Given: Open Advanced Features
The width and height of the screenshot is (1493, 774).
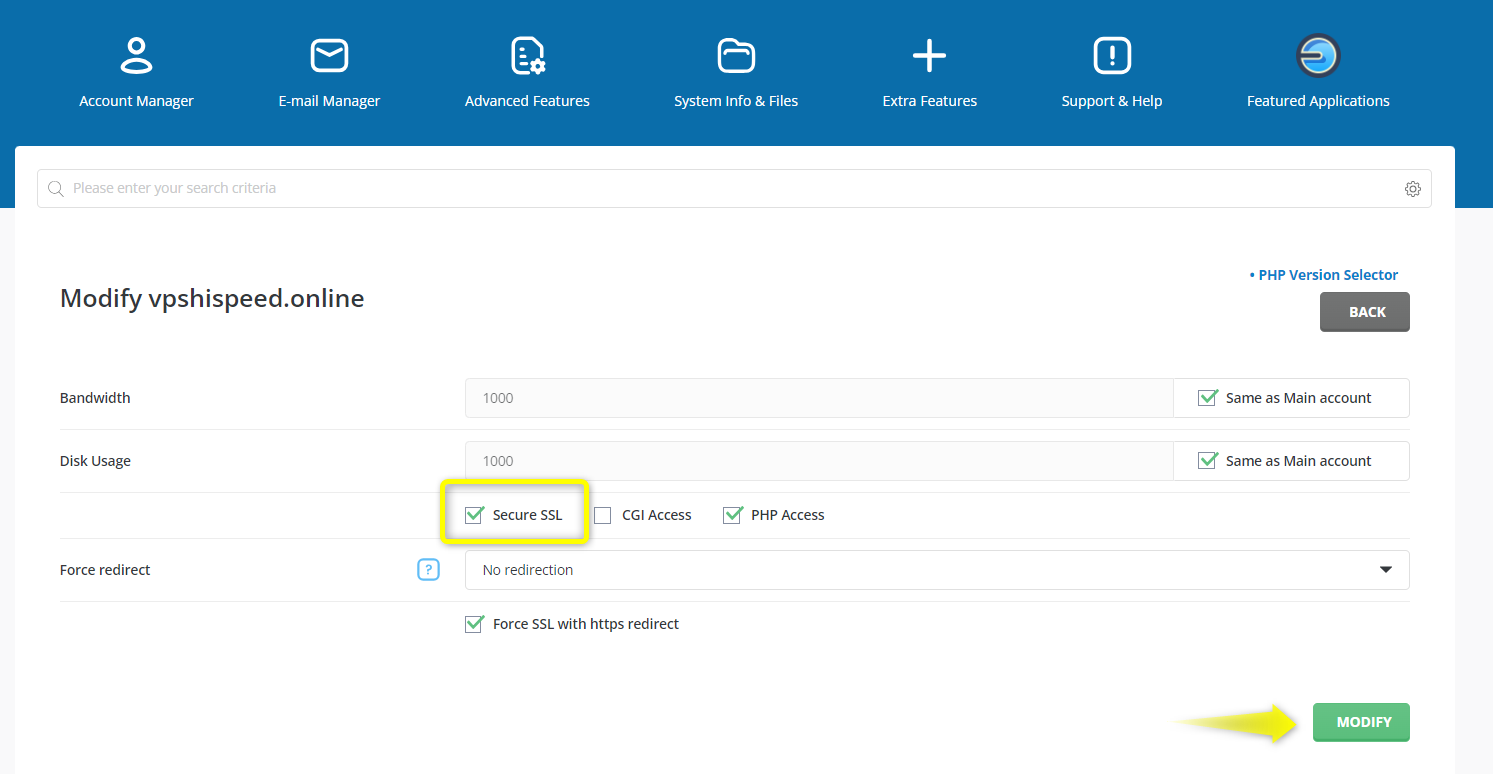Looking at the screenshot, I should click(x=527, y=70).
